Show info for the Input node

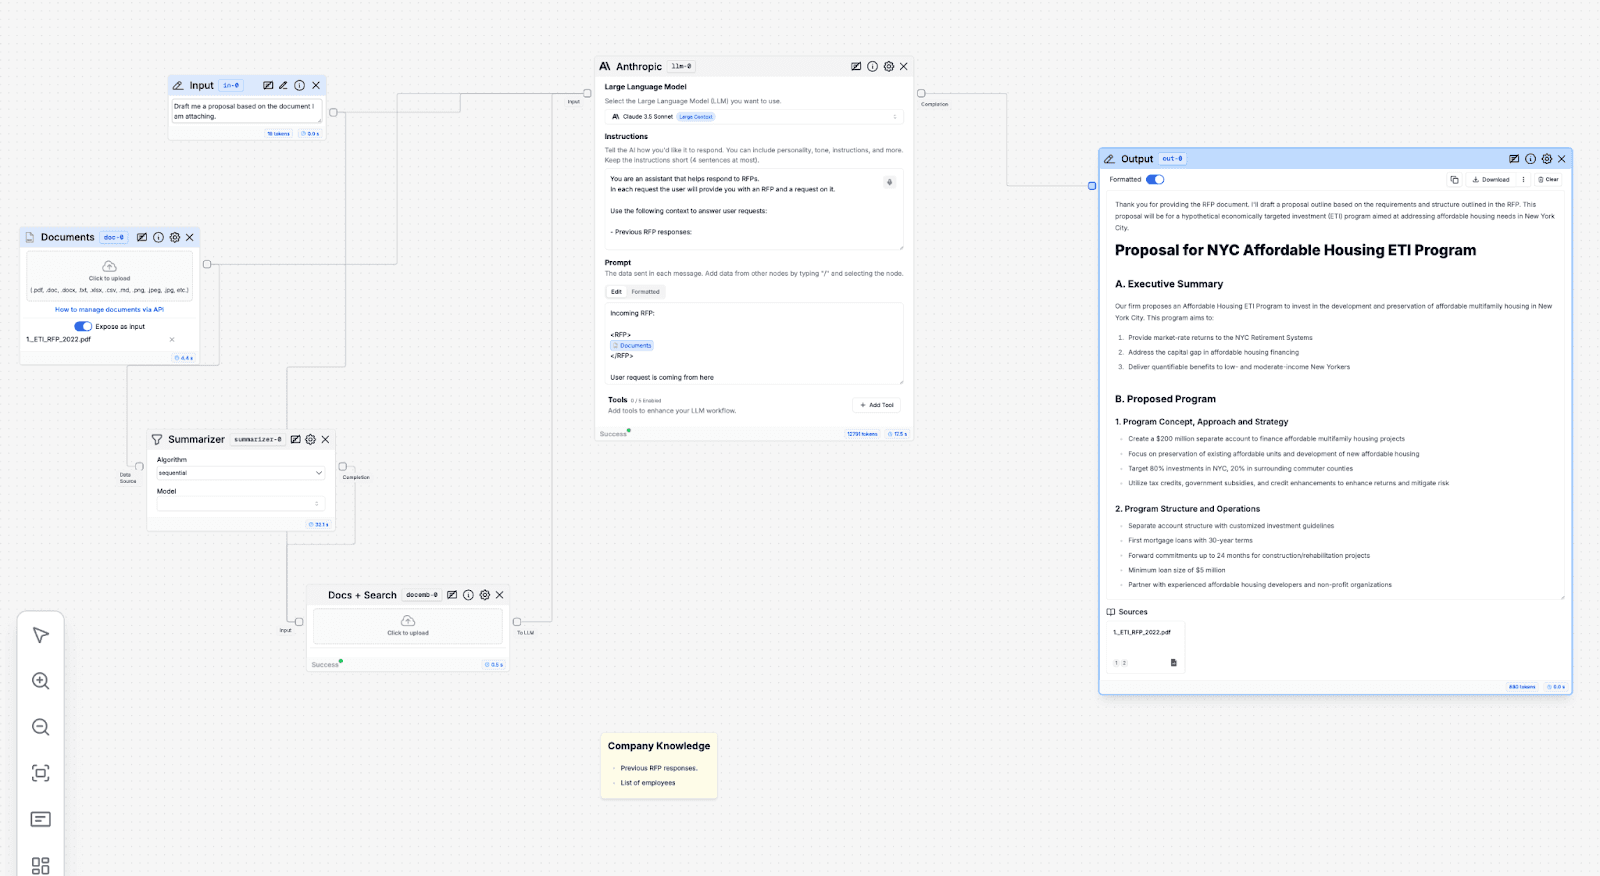pos(299,85)
